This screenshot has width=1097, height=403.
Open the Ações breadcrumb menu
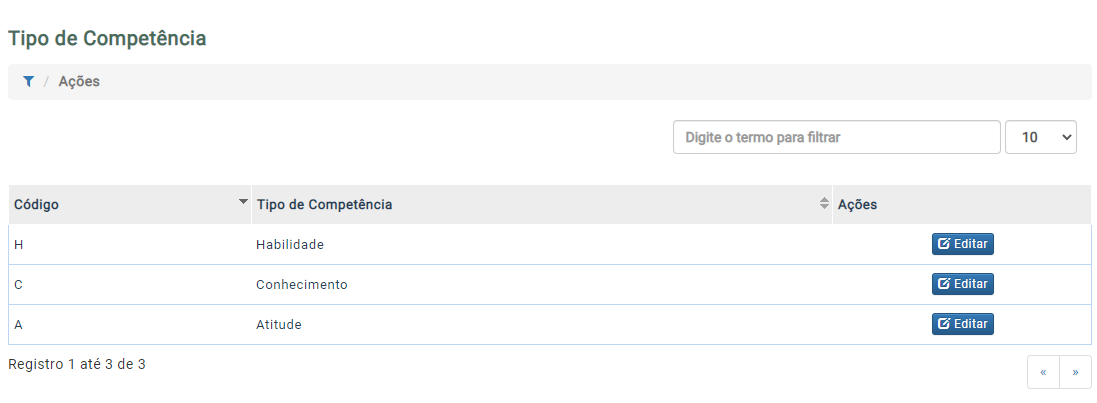point(79,82)
